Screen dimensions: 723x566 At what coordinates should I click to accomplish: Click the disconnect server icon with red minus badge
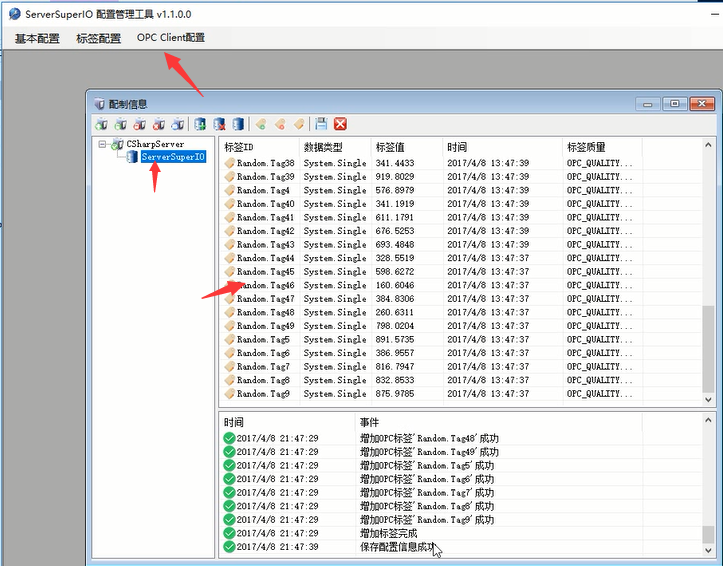[140, 124]
